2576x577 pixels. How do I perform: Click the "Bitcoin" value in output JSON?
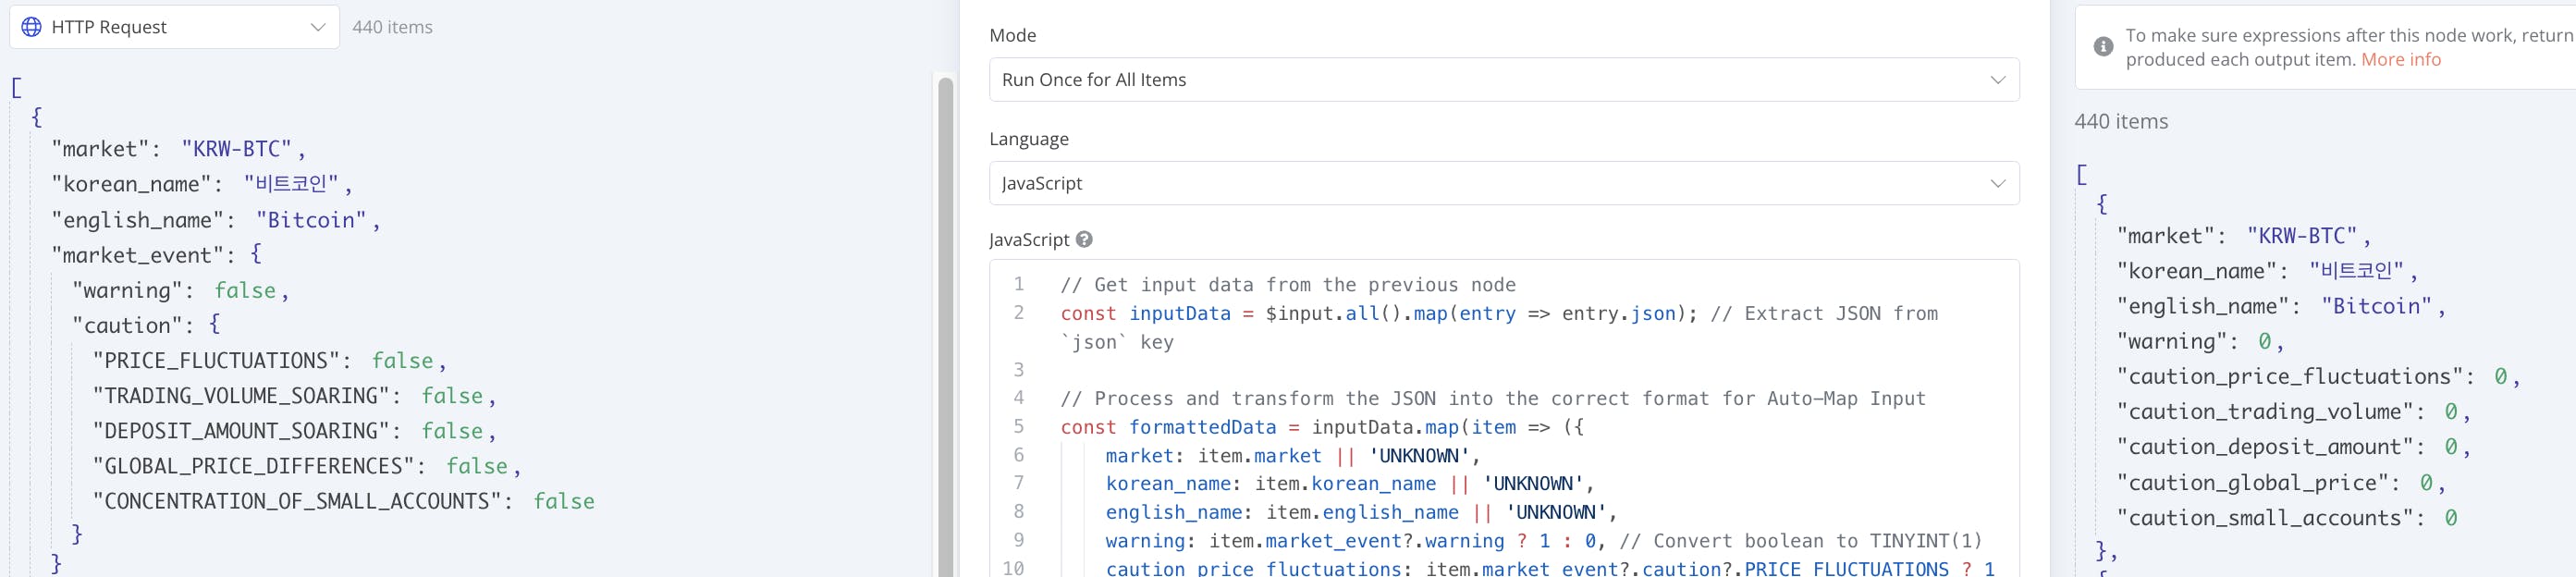2376,307
